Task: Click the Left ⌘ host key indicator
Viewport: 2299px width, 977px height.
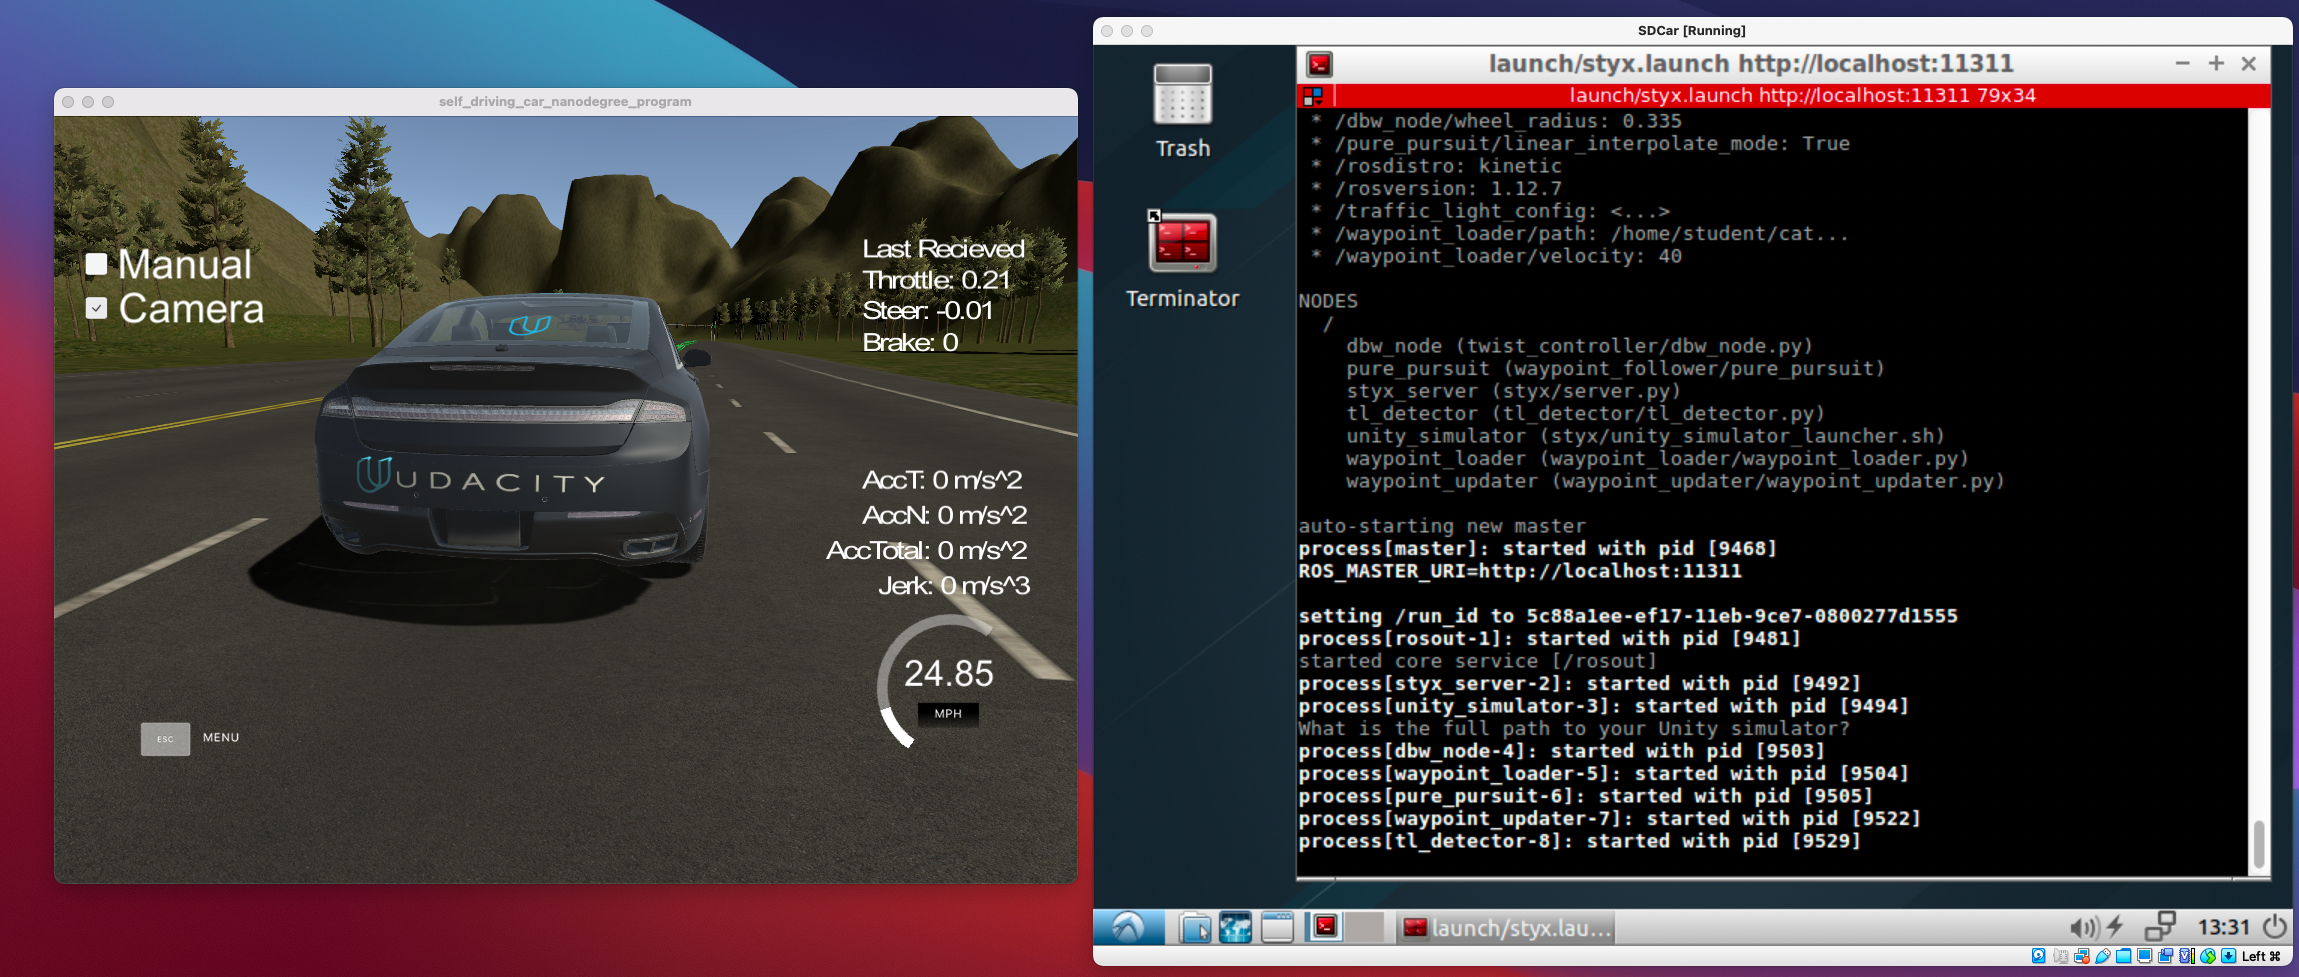Action: [x=2261, y=956]
